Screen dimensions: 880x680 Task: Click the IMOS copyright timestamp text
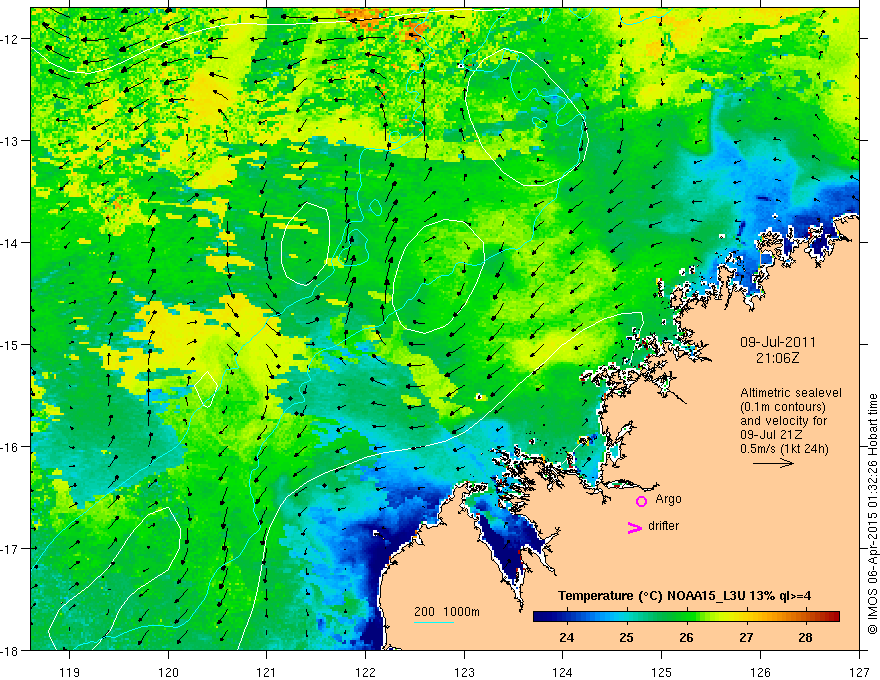tap(872, 514)
